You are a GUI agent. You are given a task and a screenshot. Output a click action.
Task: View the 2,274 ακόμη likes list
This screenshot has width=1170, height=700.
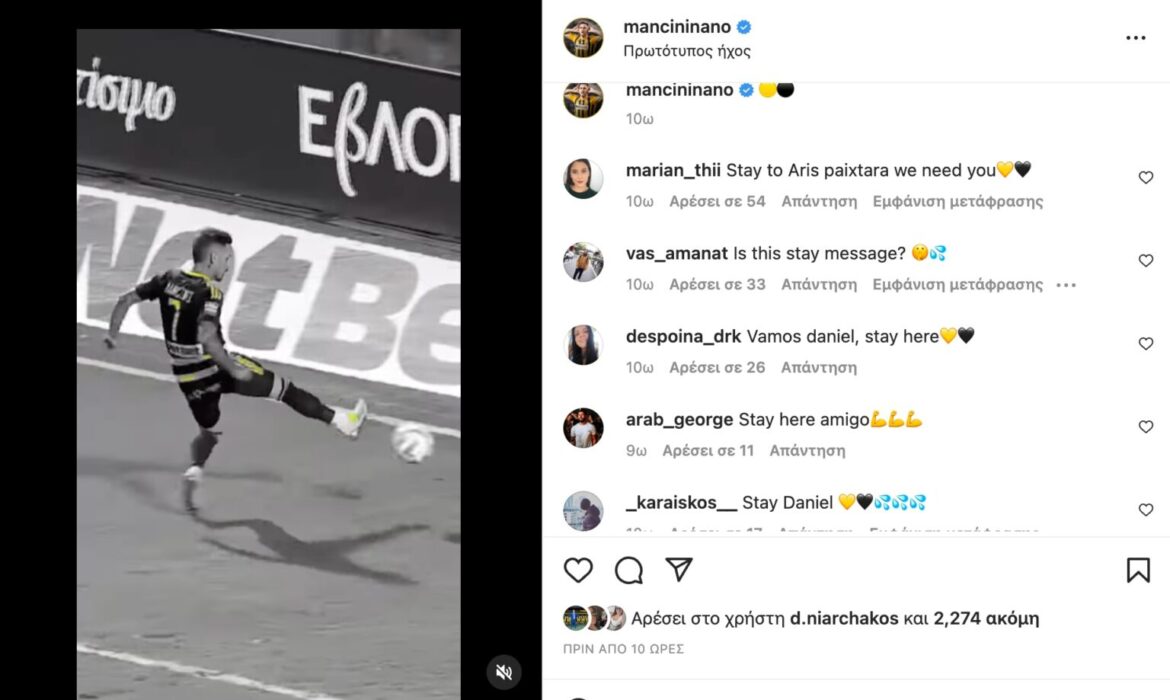pos(986,619)
